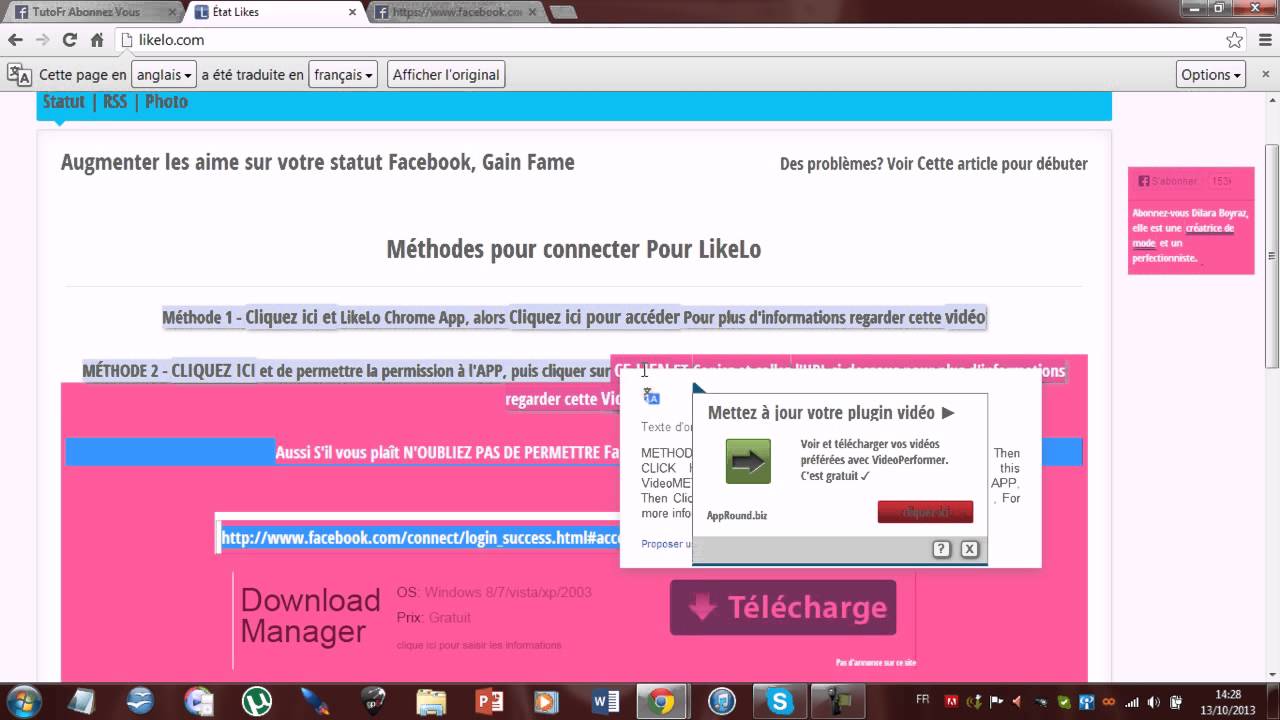Bookmark this page with the star icon
The height and width of the screenshot is (720, 1280).
(1234, 40)
